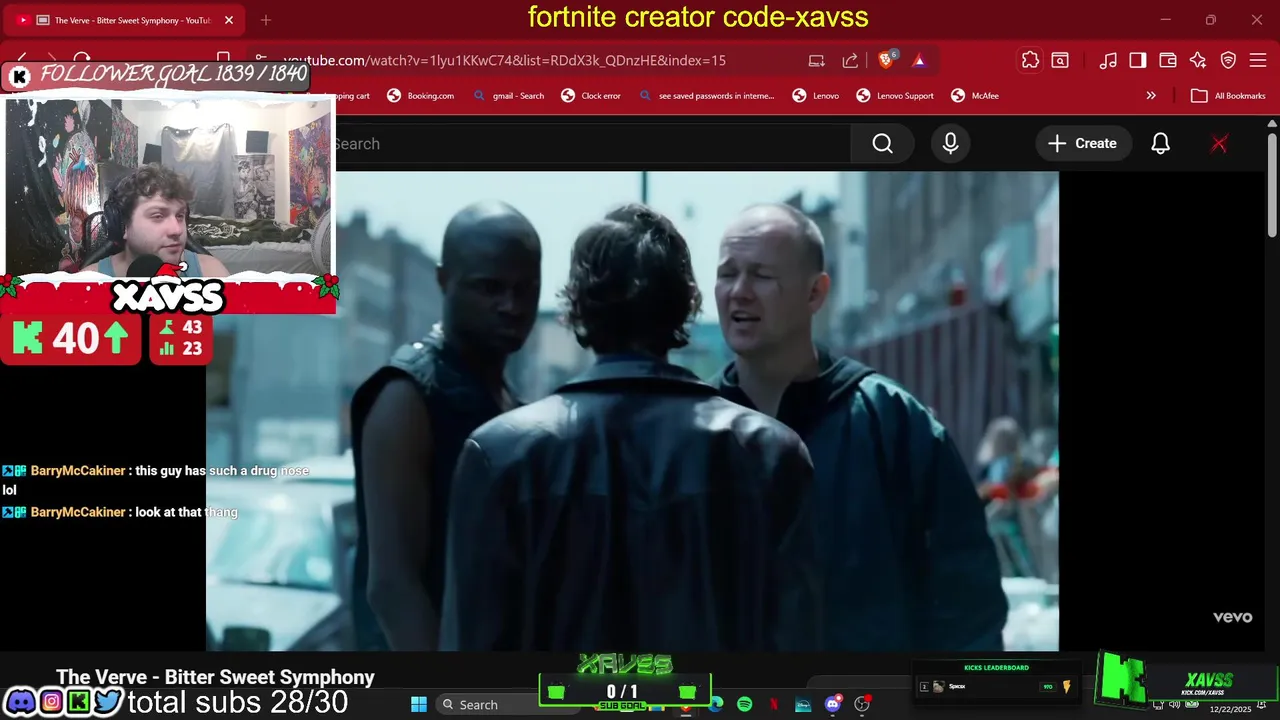Expand hidden bookmarks with double chevron
The width and height of the screenshot is (1280, 720).
[1151, 96]
